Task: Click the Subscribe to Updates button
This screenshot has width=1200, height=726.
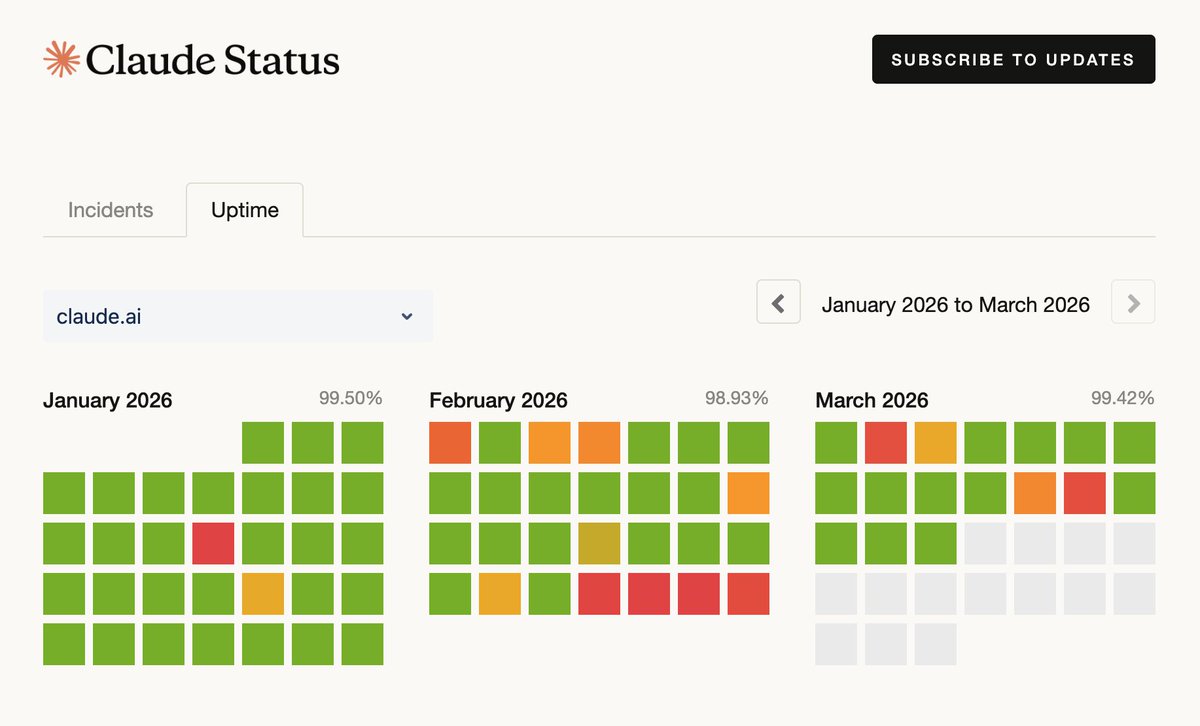Action: click(x=1013, y=59)
